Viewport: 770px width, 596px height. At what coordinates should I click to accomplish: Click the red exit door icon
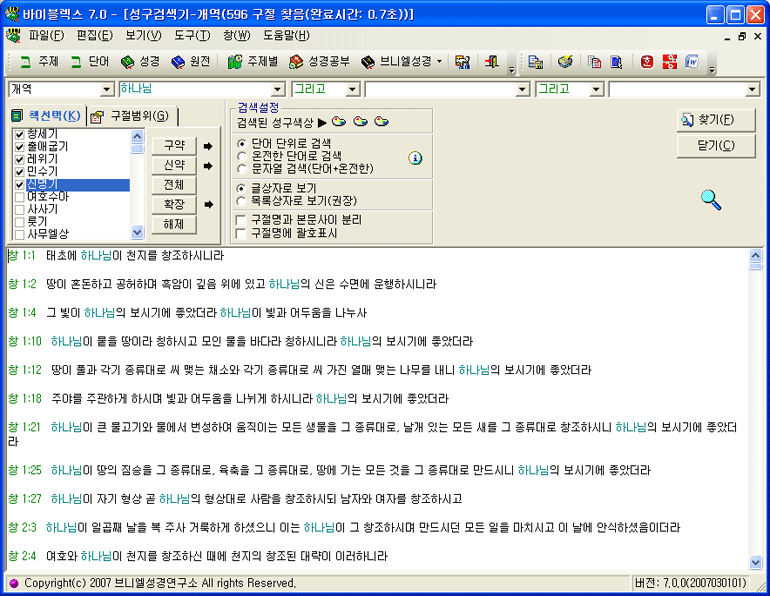(491, 62)
